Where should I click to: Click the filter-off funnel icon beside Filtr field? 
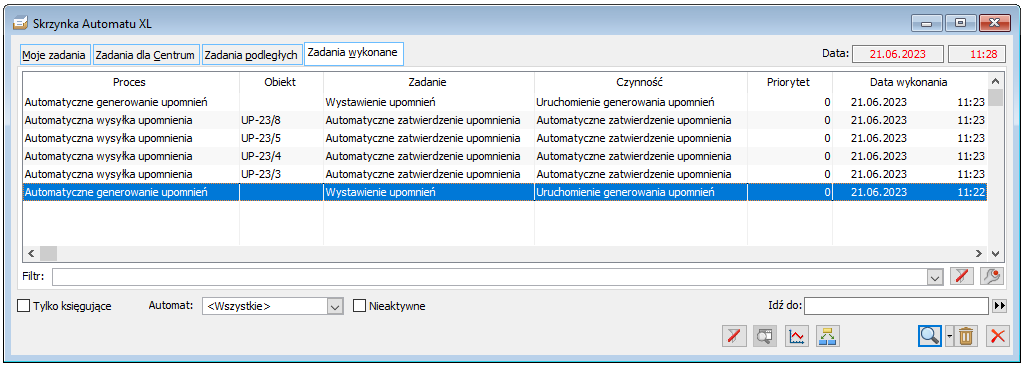click(961, 276)
